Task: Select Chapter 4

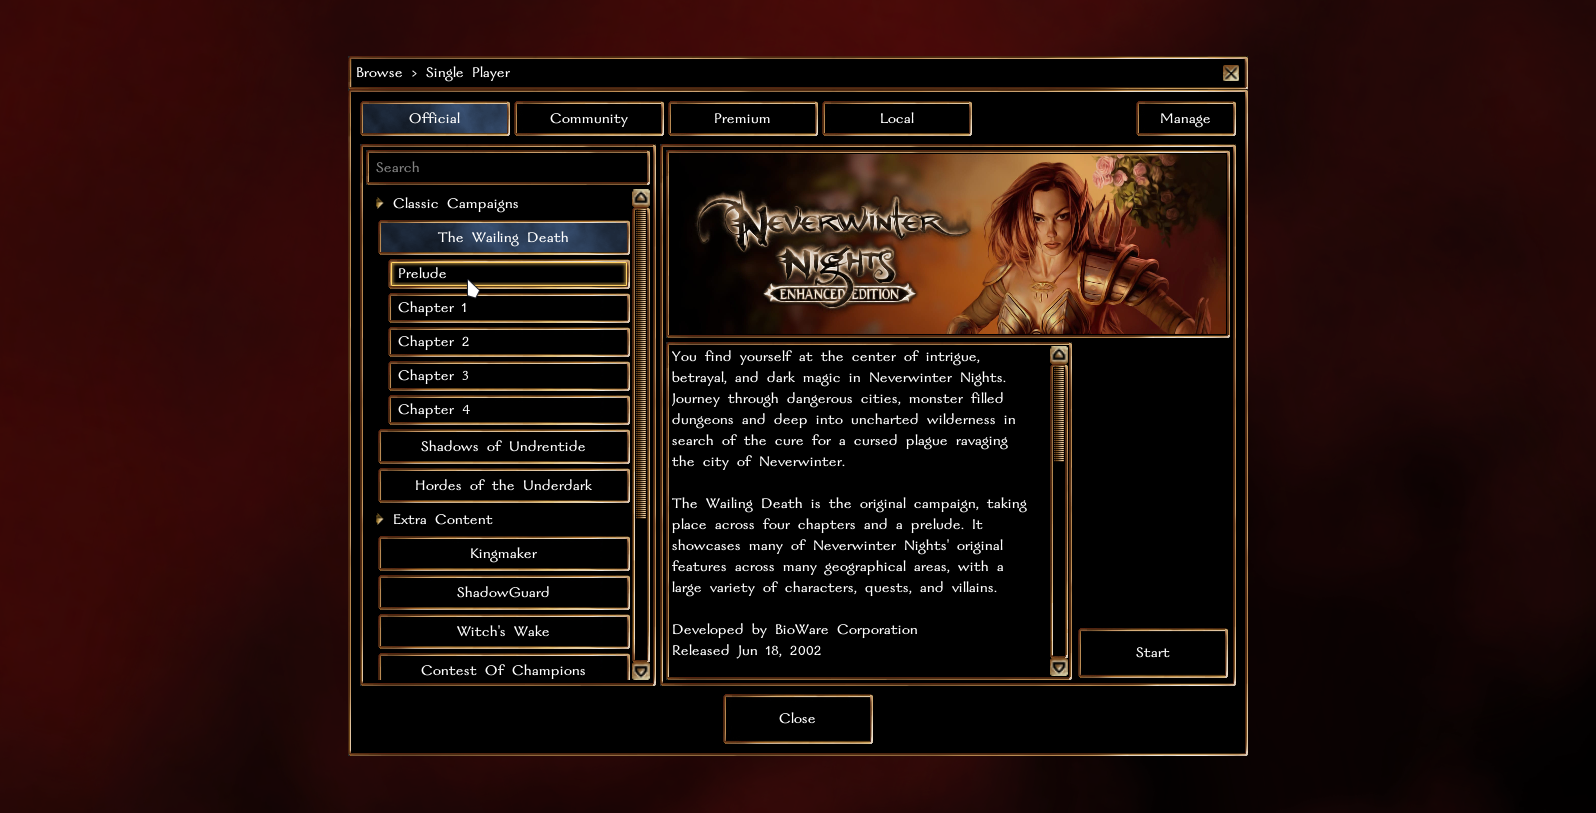Action: [509, 409]
